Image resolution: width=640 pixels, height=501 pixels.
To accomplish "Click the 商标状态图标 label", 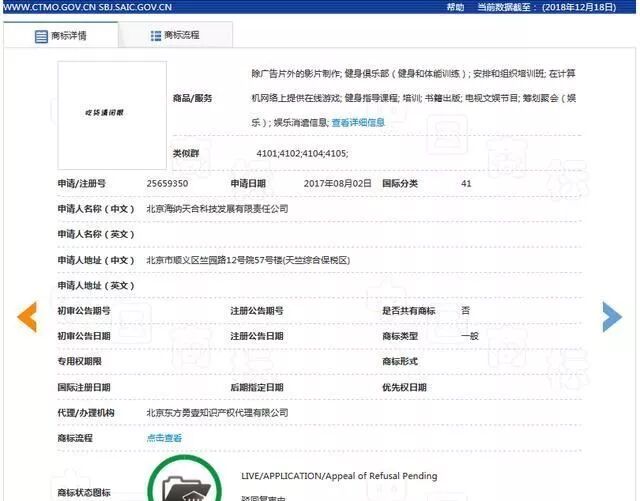I will tap(84, 492).
